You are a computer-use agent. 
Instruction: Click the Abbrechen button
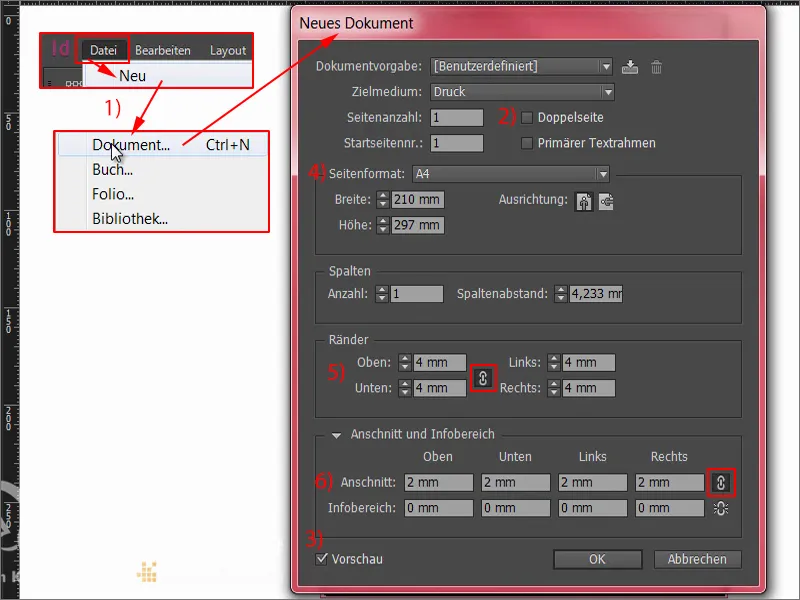tap(697, 559)
